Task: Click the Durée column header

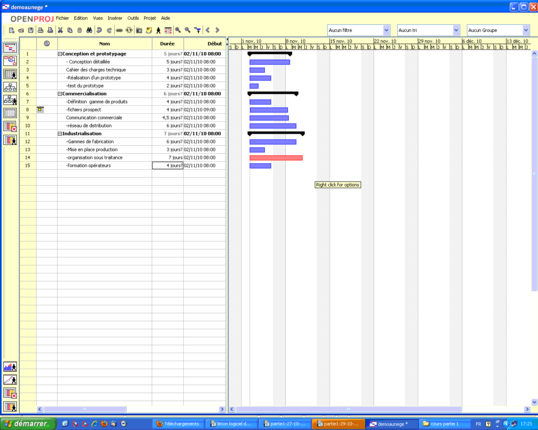Action: tap(167, 44)
